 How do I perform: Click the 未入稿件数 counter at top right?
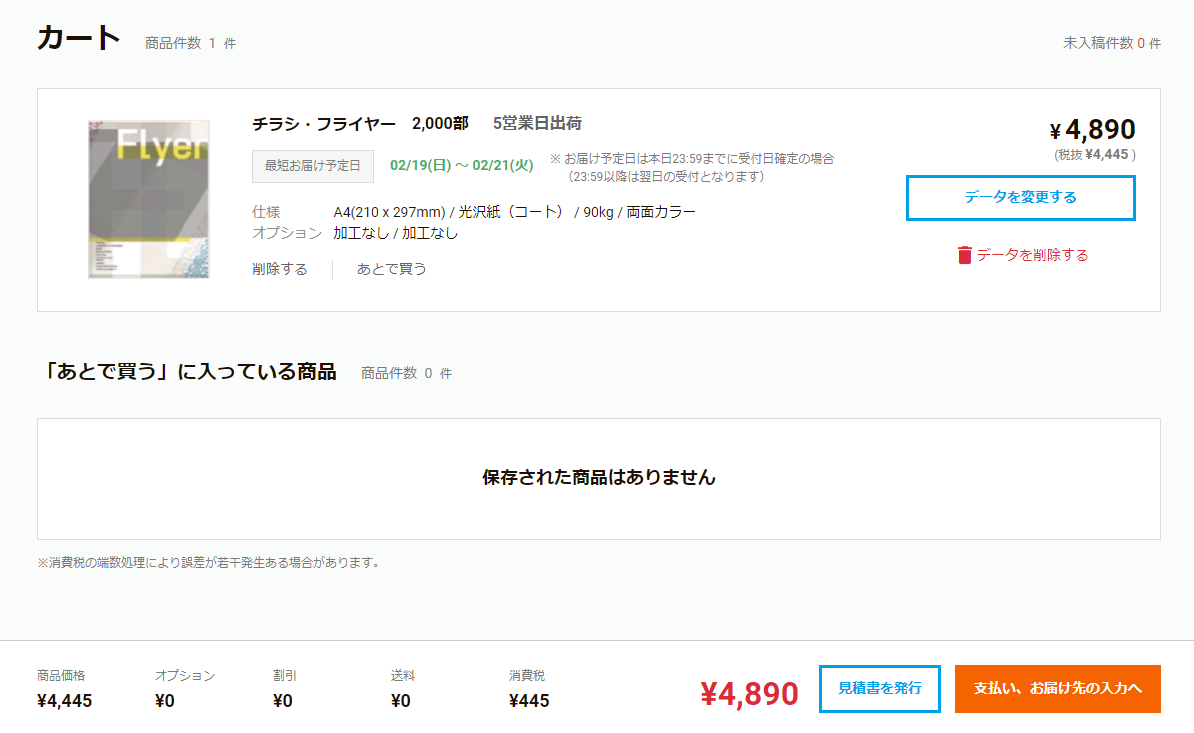[1111, 43]
